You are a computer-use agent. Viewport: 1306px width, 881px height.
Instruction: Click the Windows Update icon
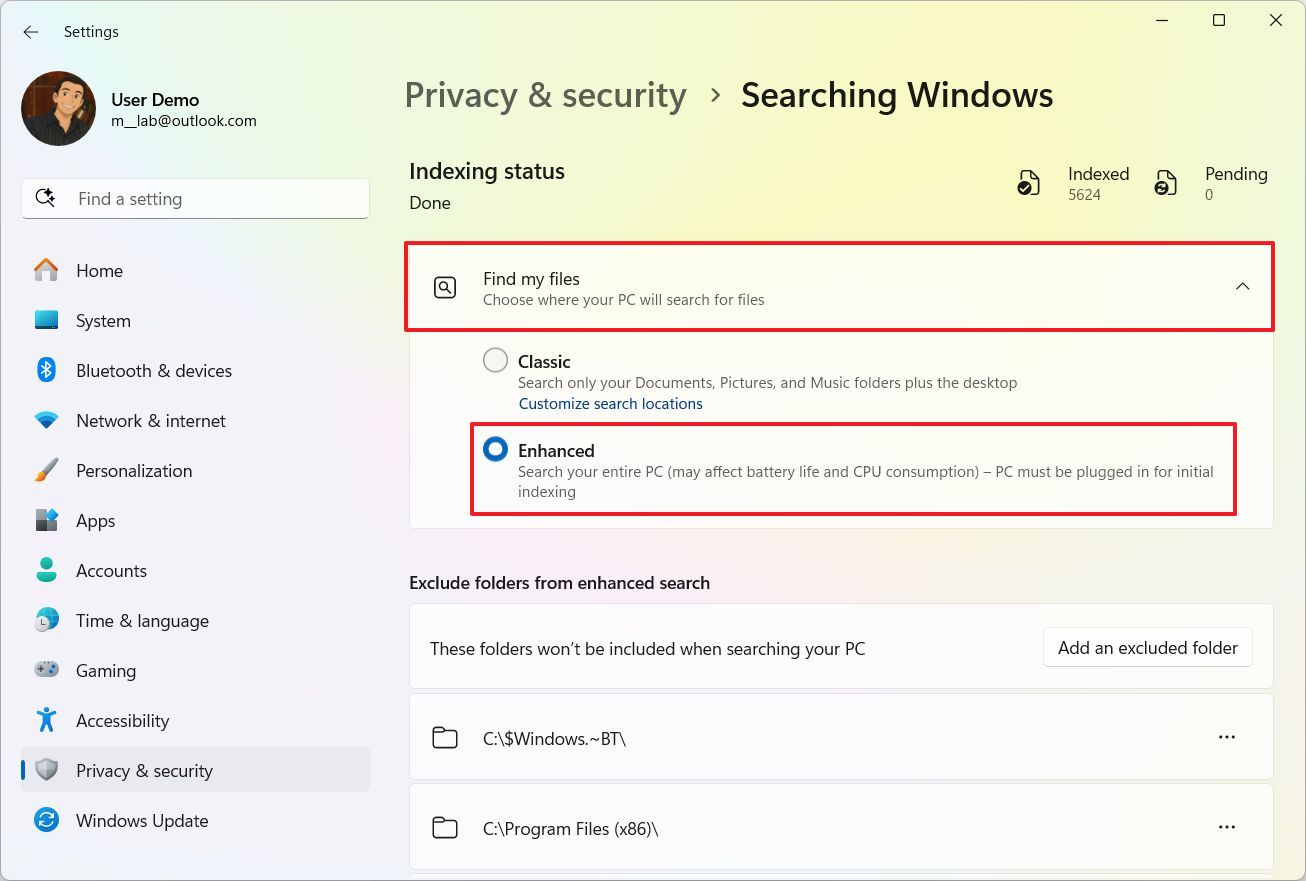[46, 820]
